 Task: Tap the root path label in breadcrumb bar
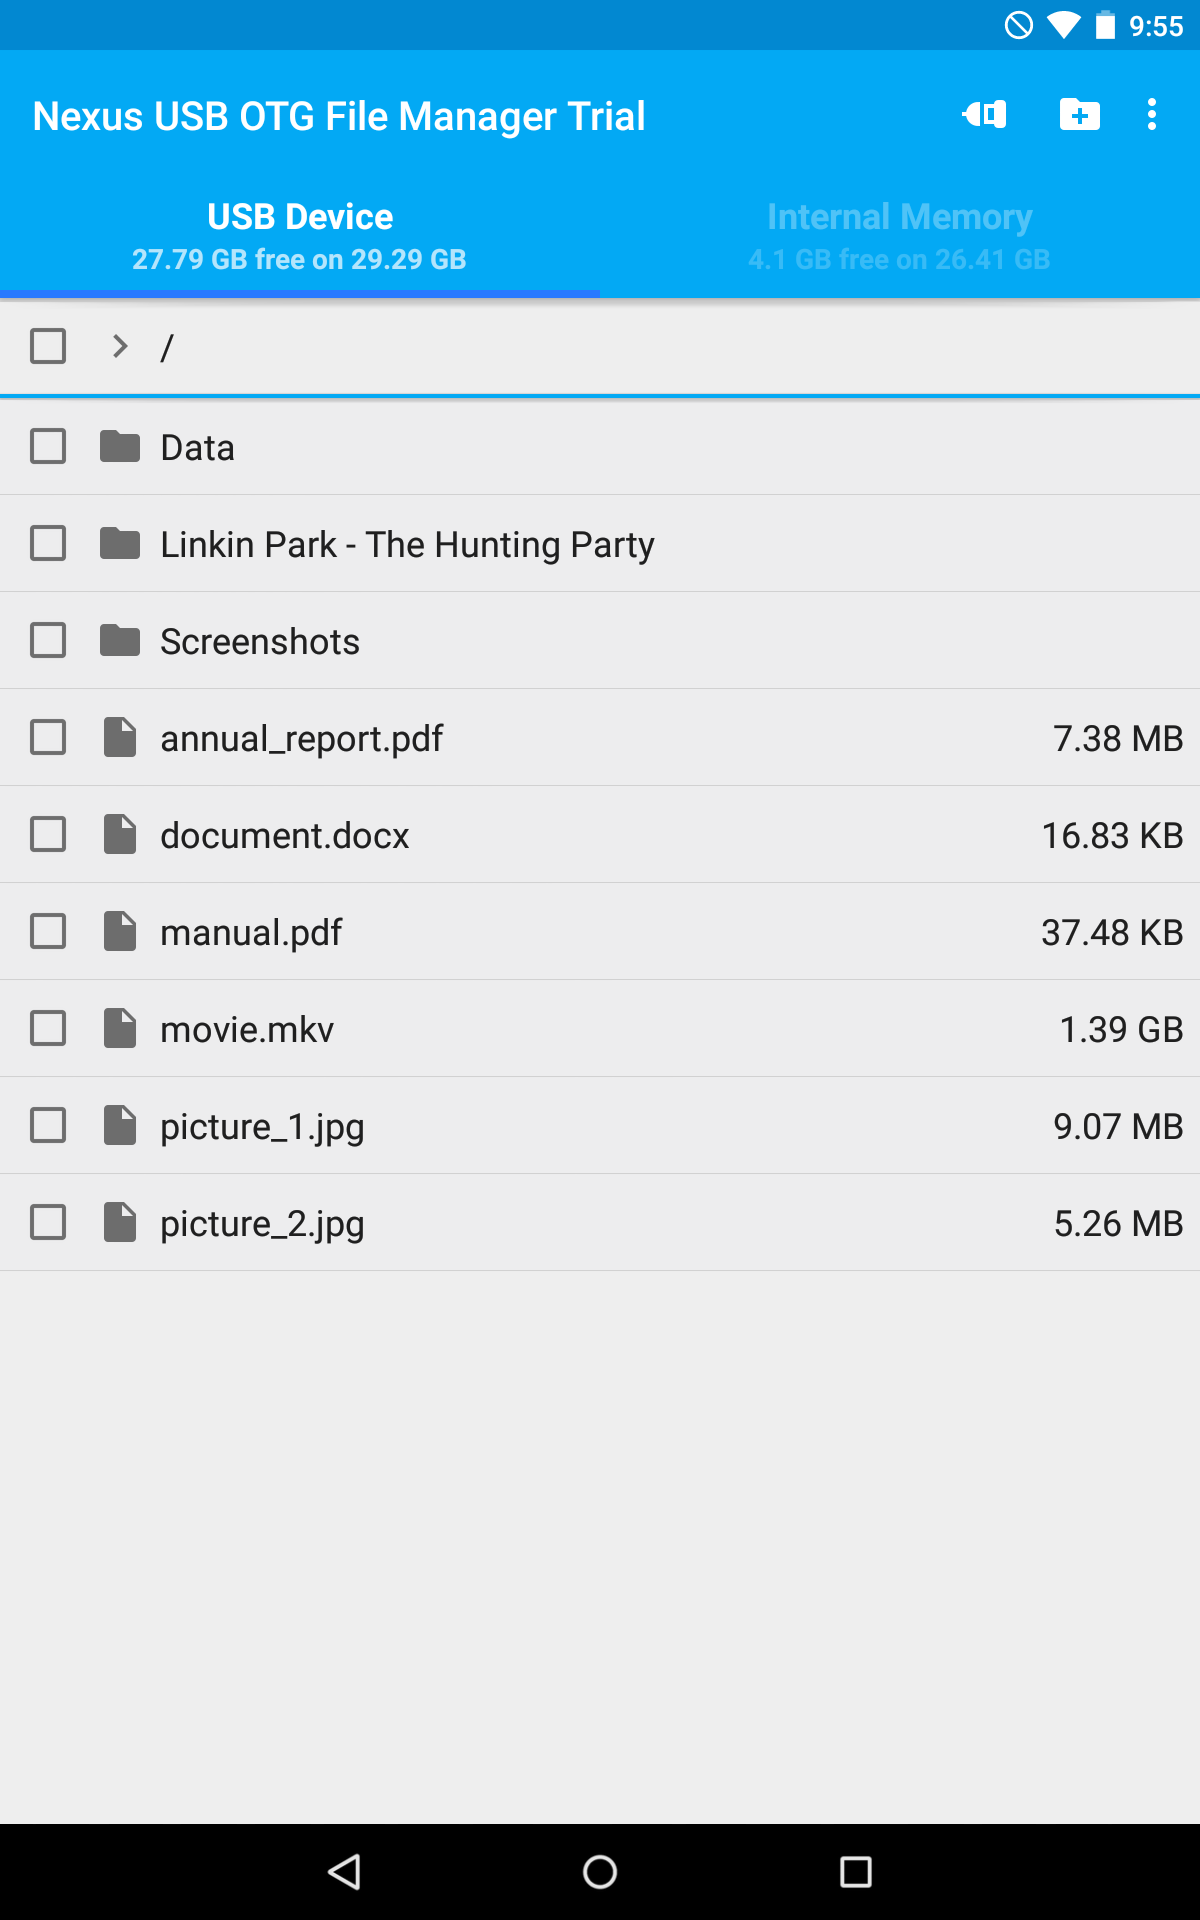(x=168, y=347)
